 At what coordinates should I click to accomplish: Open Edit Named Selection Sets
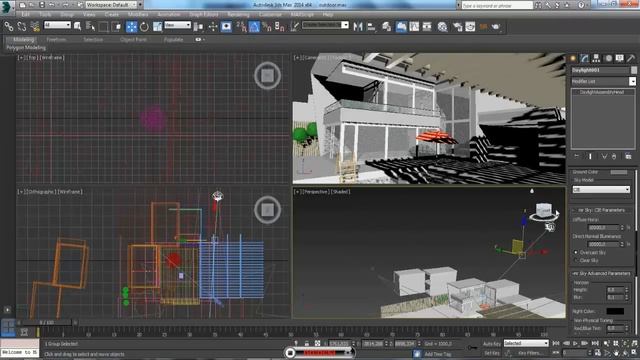pos(294,27)
